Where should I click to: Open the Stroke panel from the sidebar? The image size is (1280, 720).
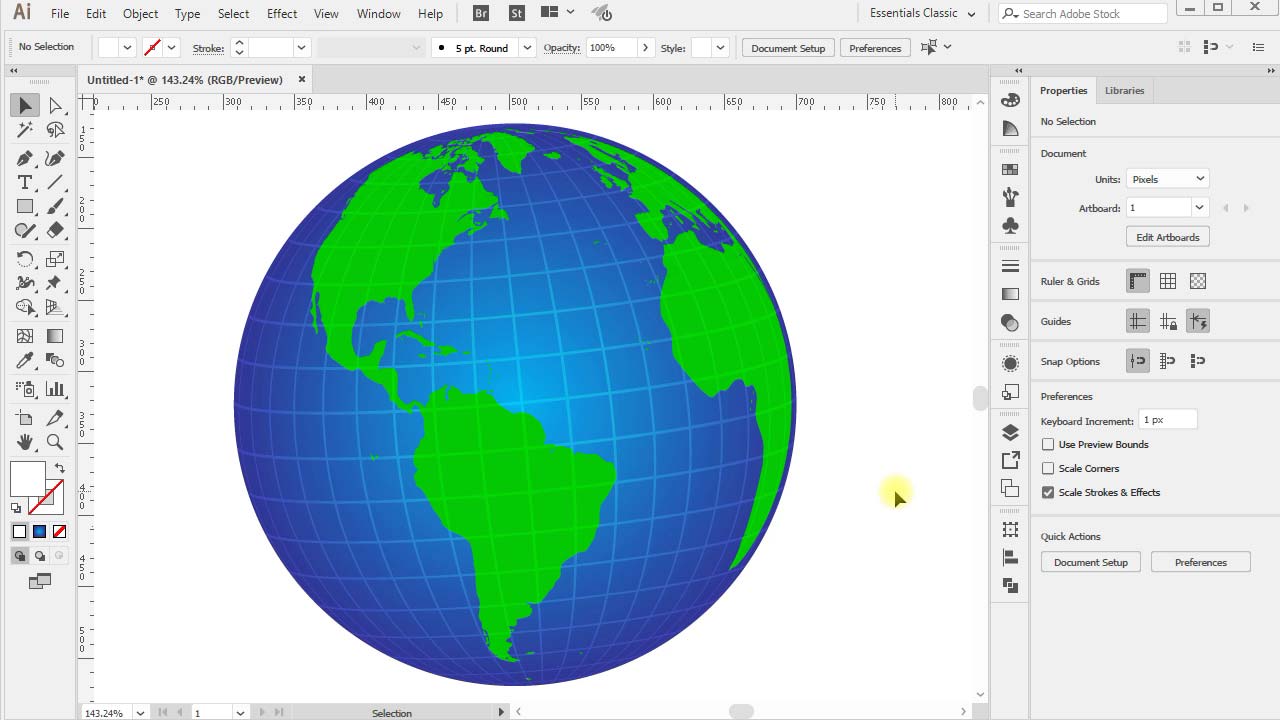point(1010,264)
